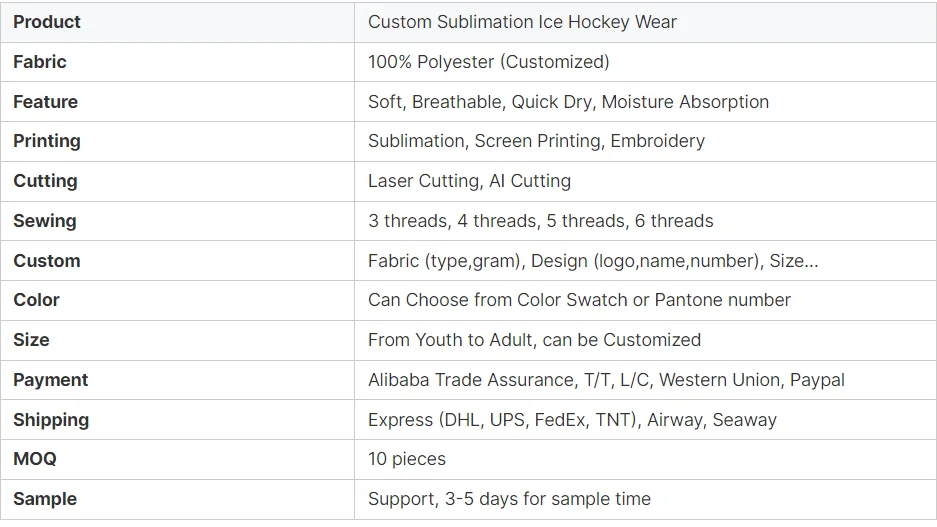The width and height of the screenshot is (937, 527).
Task: Click the "Product" row label
Action: (x=47, y=22)
